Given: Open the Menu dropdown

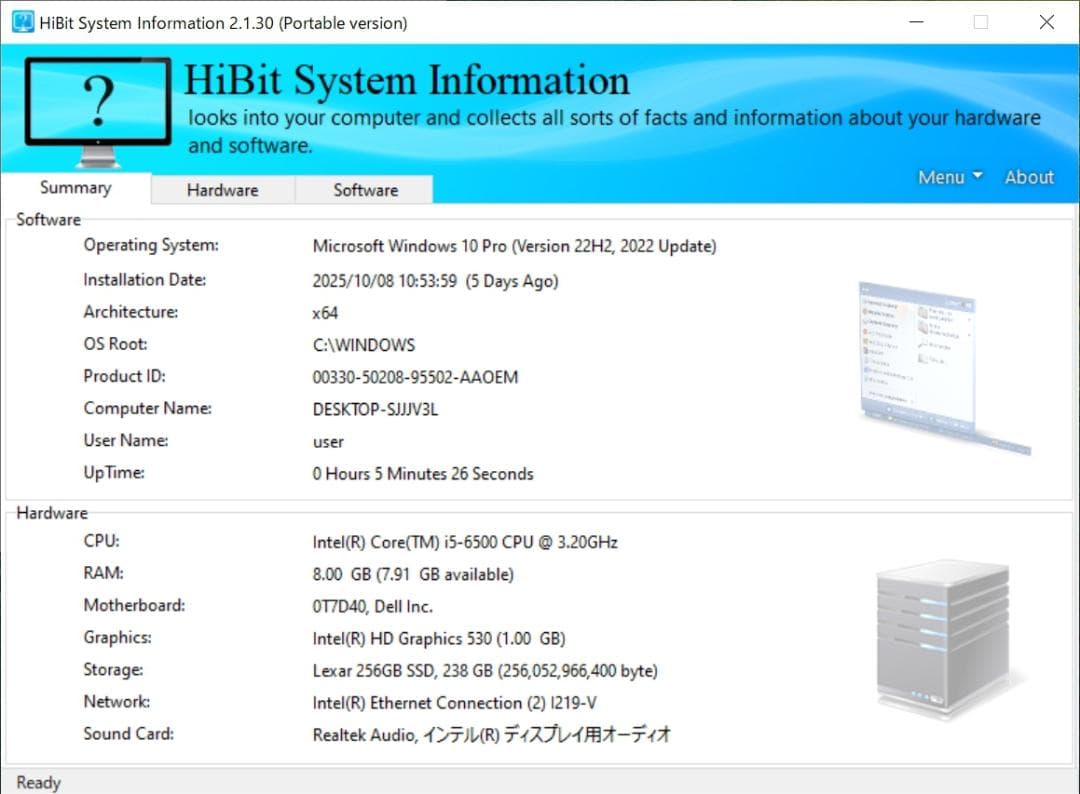Looking at the screenshot, I should tap(941, 176).
